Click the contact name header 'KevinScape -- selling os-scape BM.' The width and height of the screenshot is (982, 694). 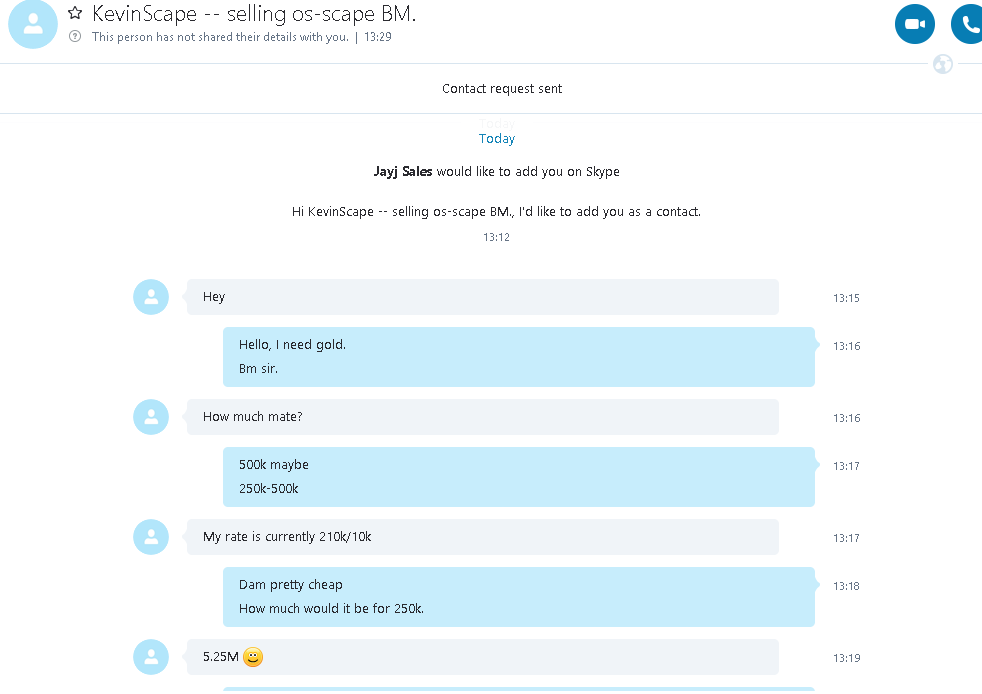[x=254, y=13]
